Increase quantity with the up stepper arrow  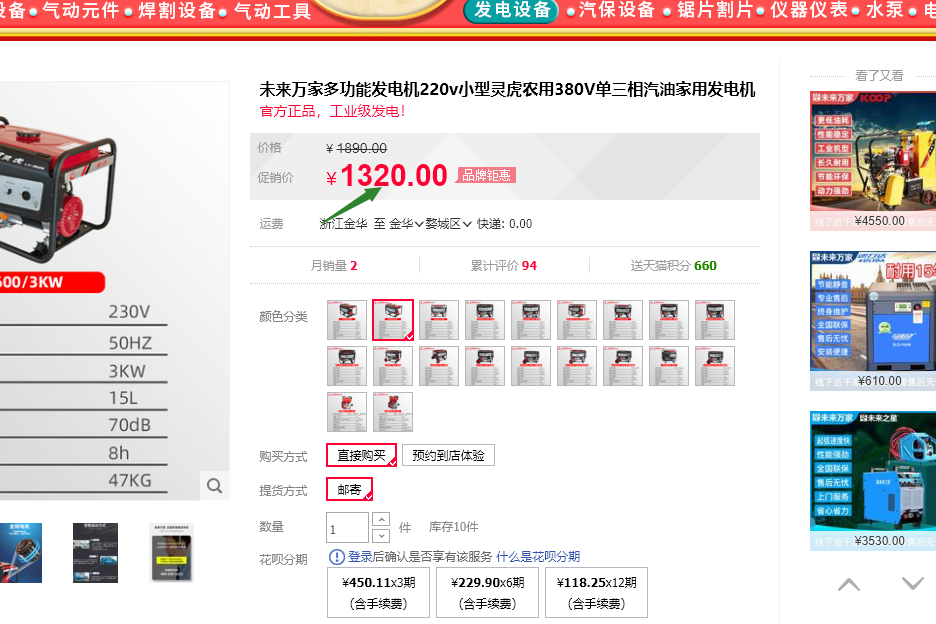click(x=381, y=519)
